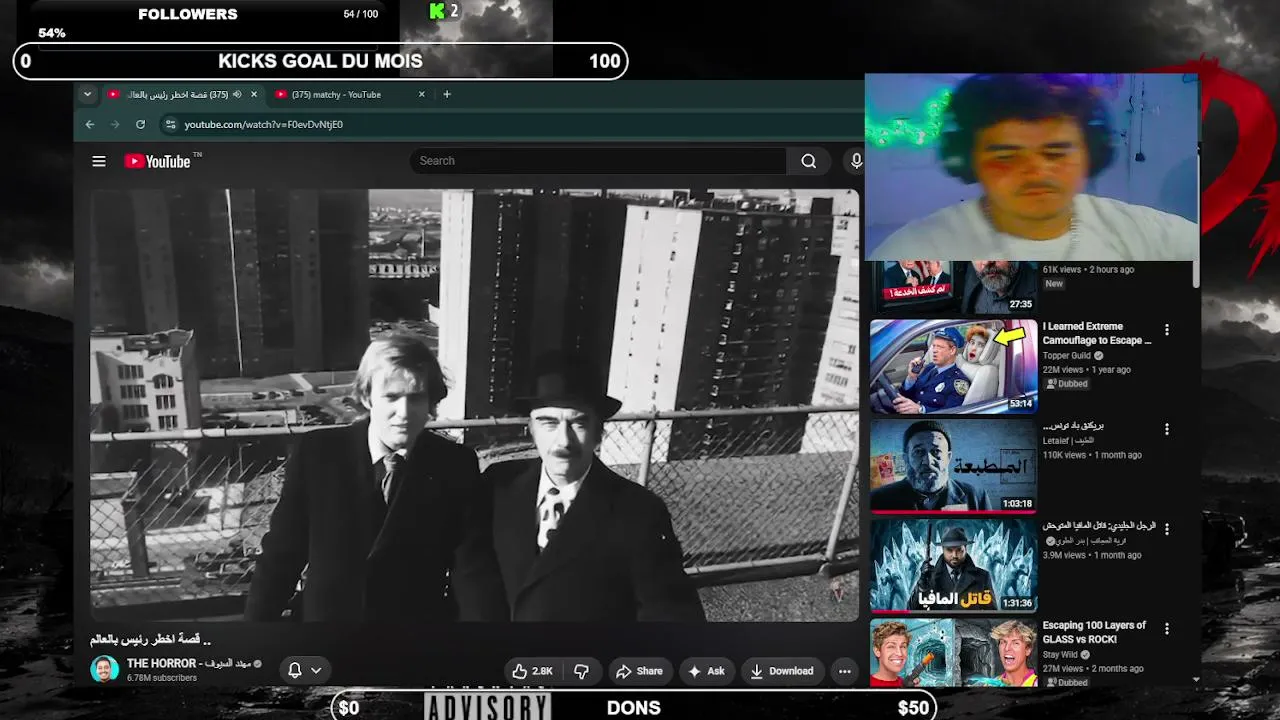This screenshot has width=1280, height=720.
Task: Open options for the Extreme Camouflage video
Action: [x=1166, y=330]
